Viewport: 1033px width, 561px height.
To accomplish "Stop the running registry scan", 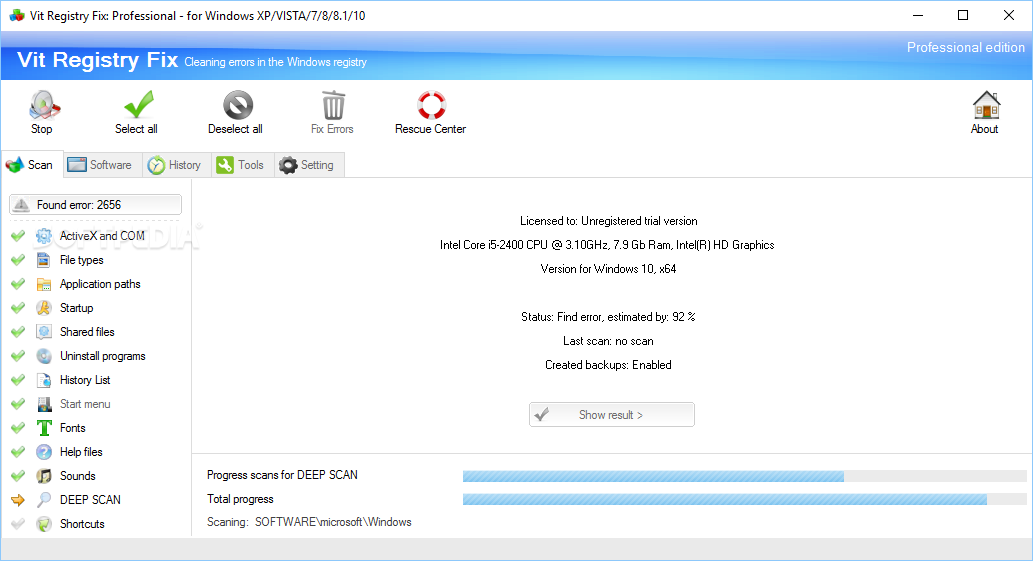I will click(x=43, y=113).
